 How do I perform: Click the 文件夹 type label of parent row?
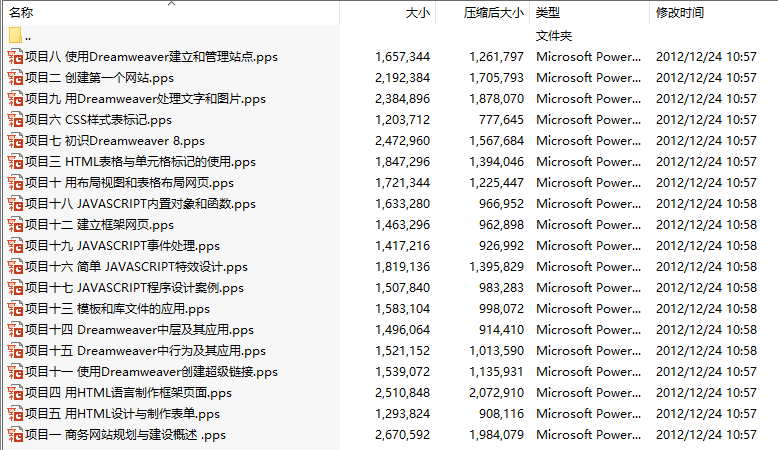554,36
